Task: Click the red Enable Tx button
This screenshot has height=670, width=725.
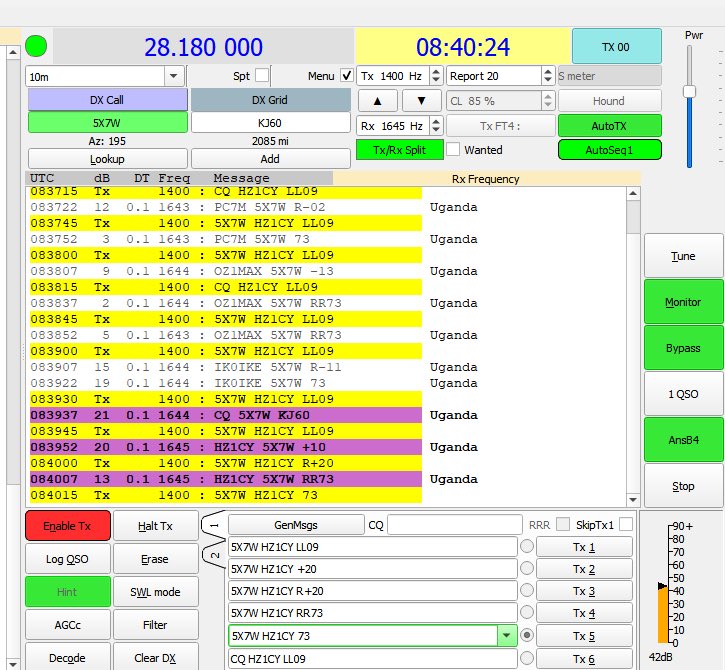Action: click(68, 526)
